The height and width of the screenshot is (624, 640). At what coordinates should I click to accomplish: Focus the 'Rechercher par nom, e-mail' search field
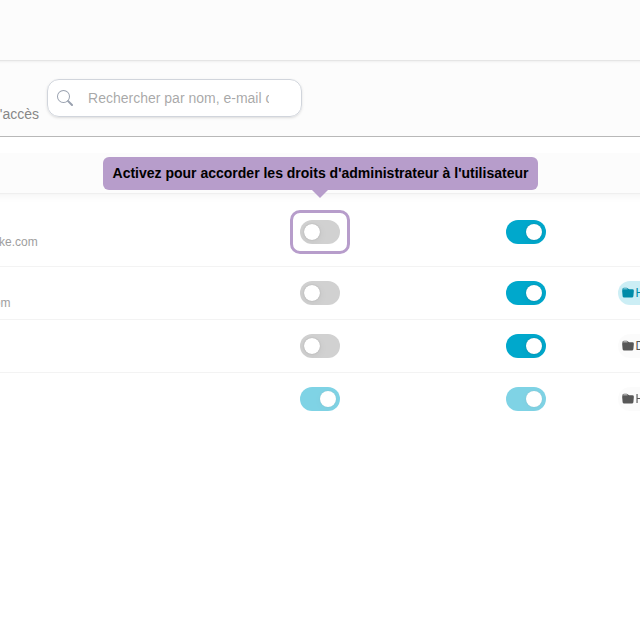coord(180,98)
